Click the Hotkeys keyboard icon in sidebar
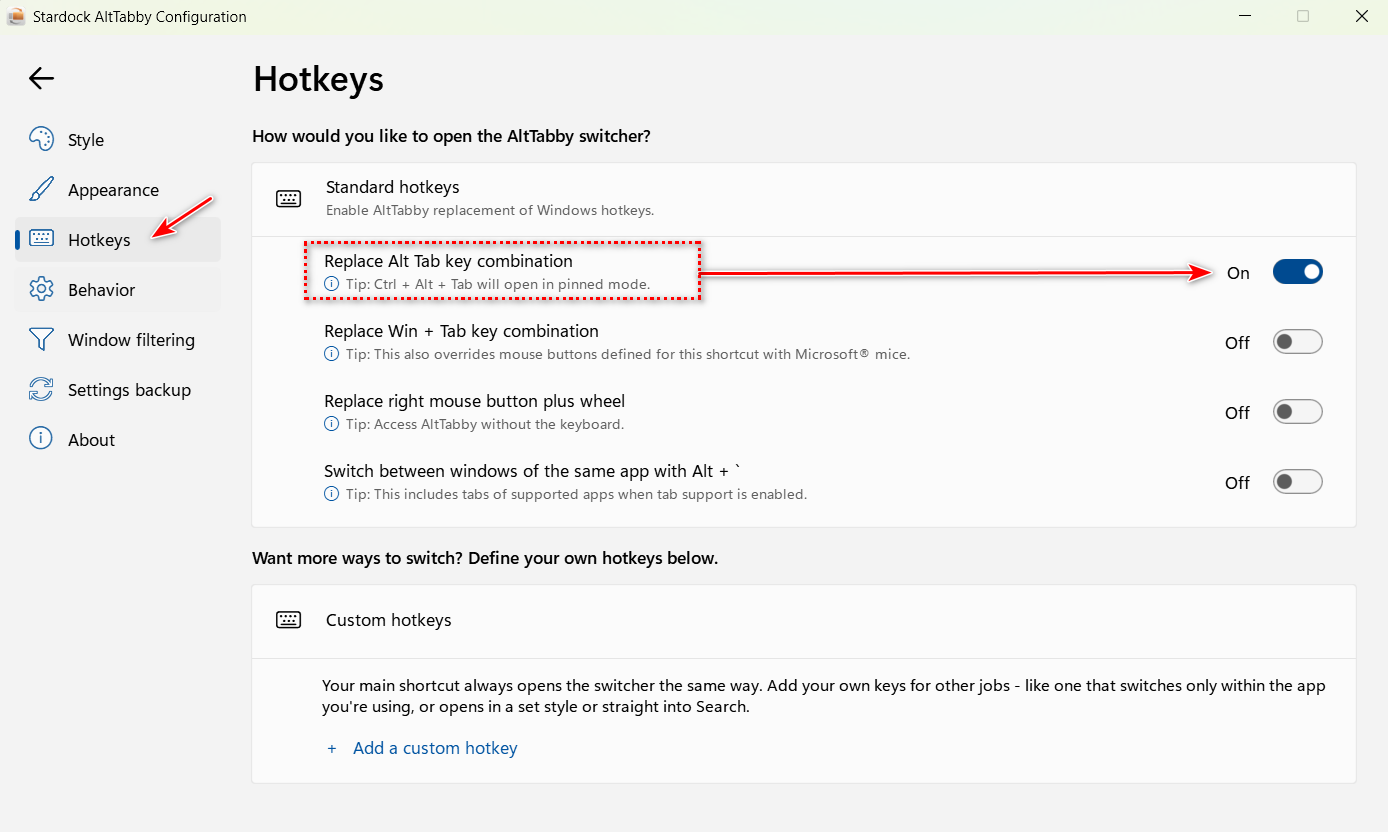 (41, 239)
